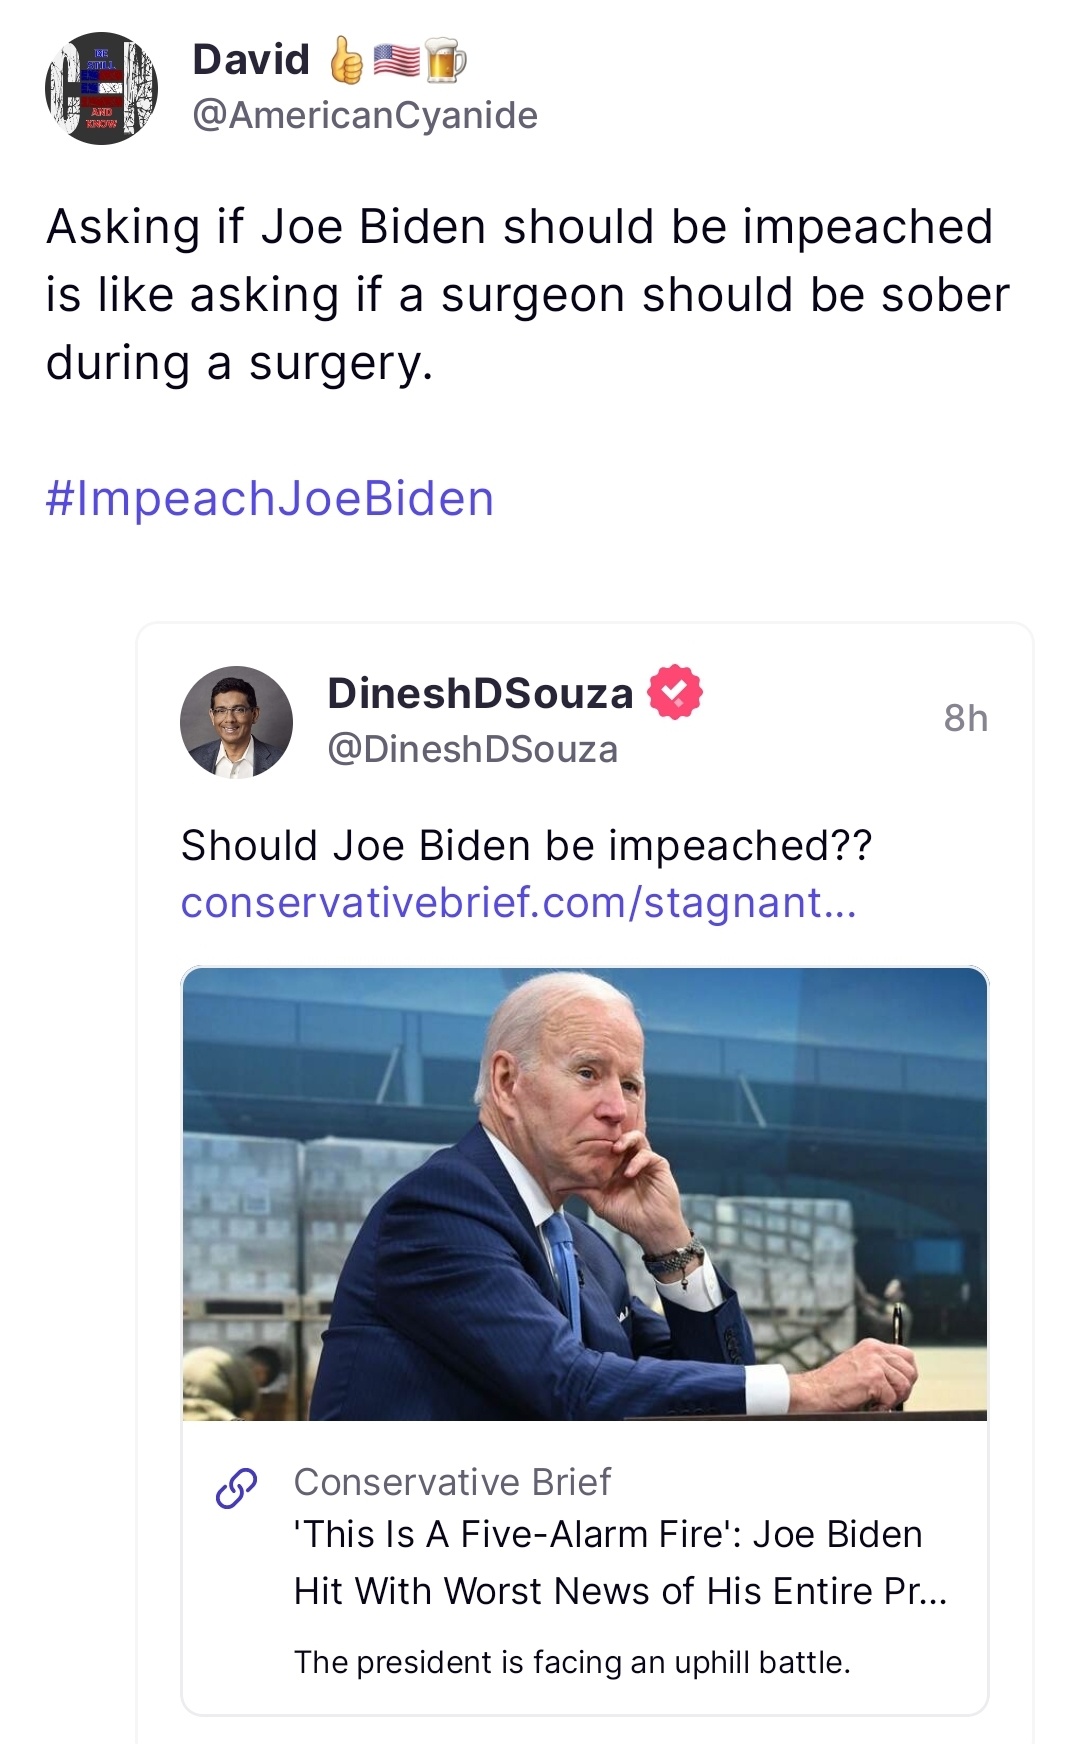The width and height of the screenshot is (1080, 1744).
Task: Follow the conservativebrief.com/stagnant link
Action: [x=518, y=902]
